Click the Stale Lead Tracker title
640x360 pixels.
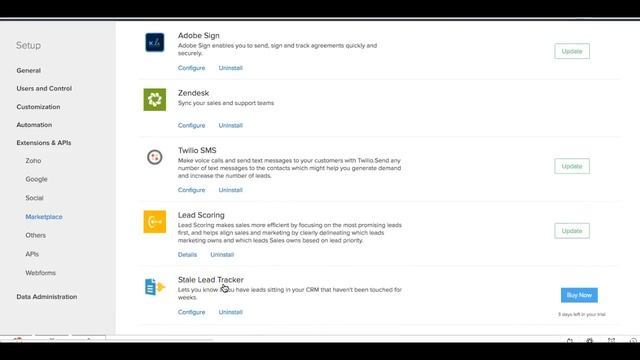pos(211,280)
